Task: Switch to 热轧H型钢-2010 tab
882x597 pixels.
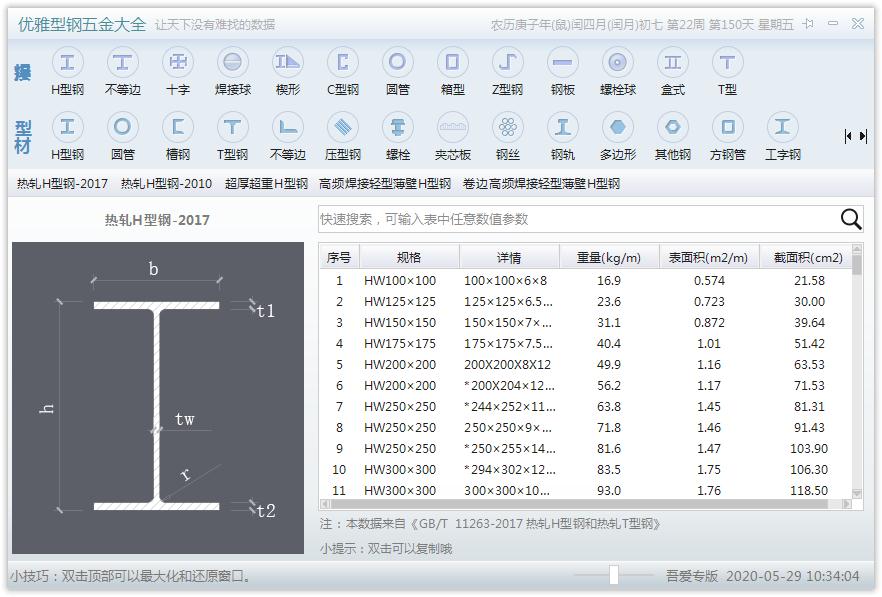Action: tap(166, 183)
